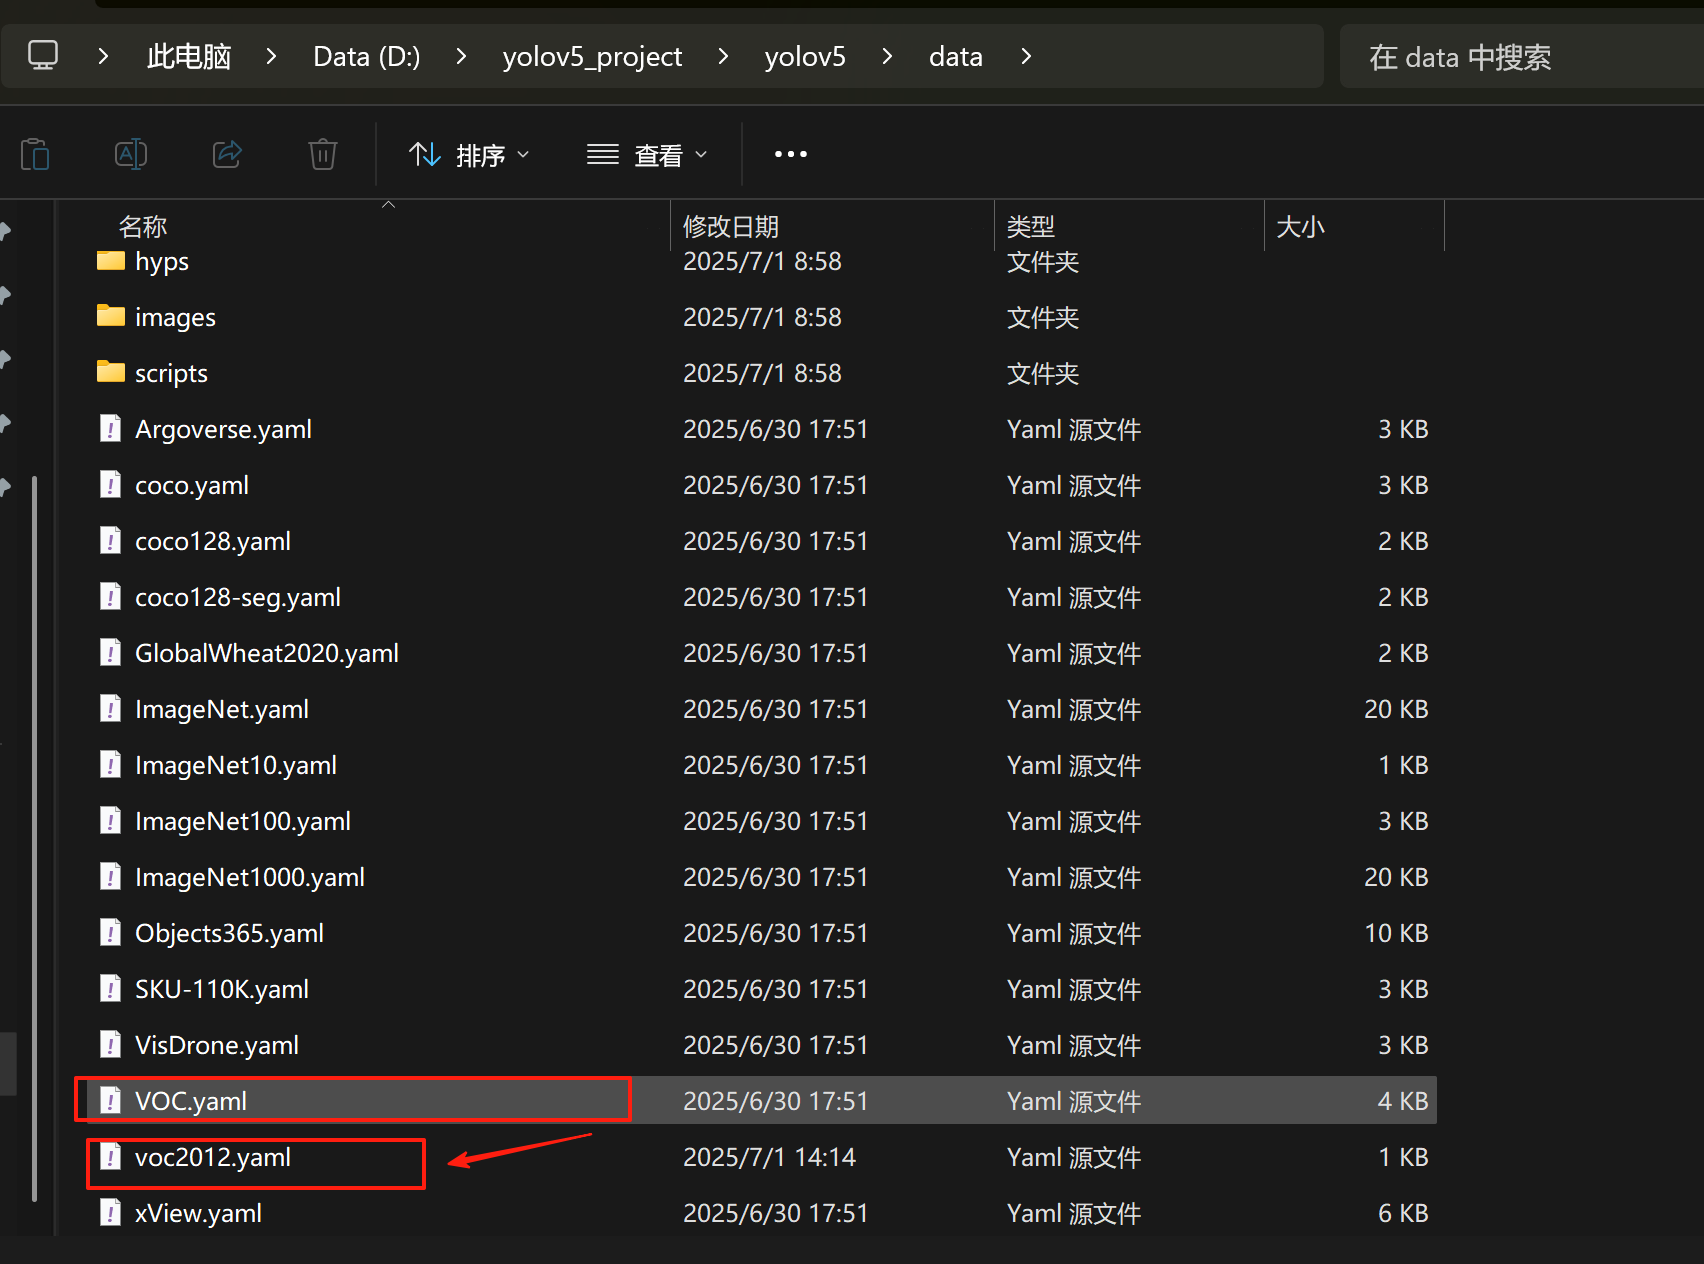Click the ImageNet10.yaml file icon
Viewport: 1704px width, 1264px height.
[111, 764]
